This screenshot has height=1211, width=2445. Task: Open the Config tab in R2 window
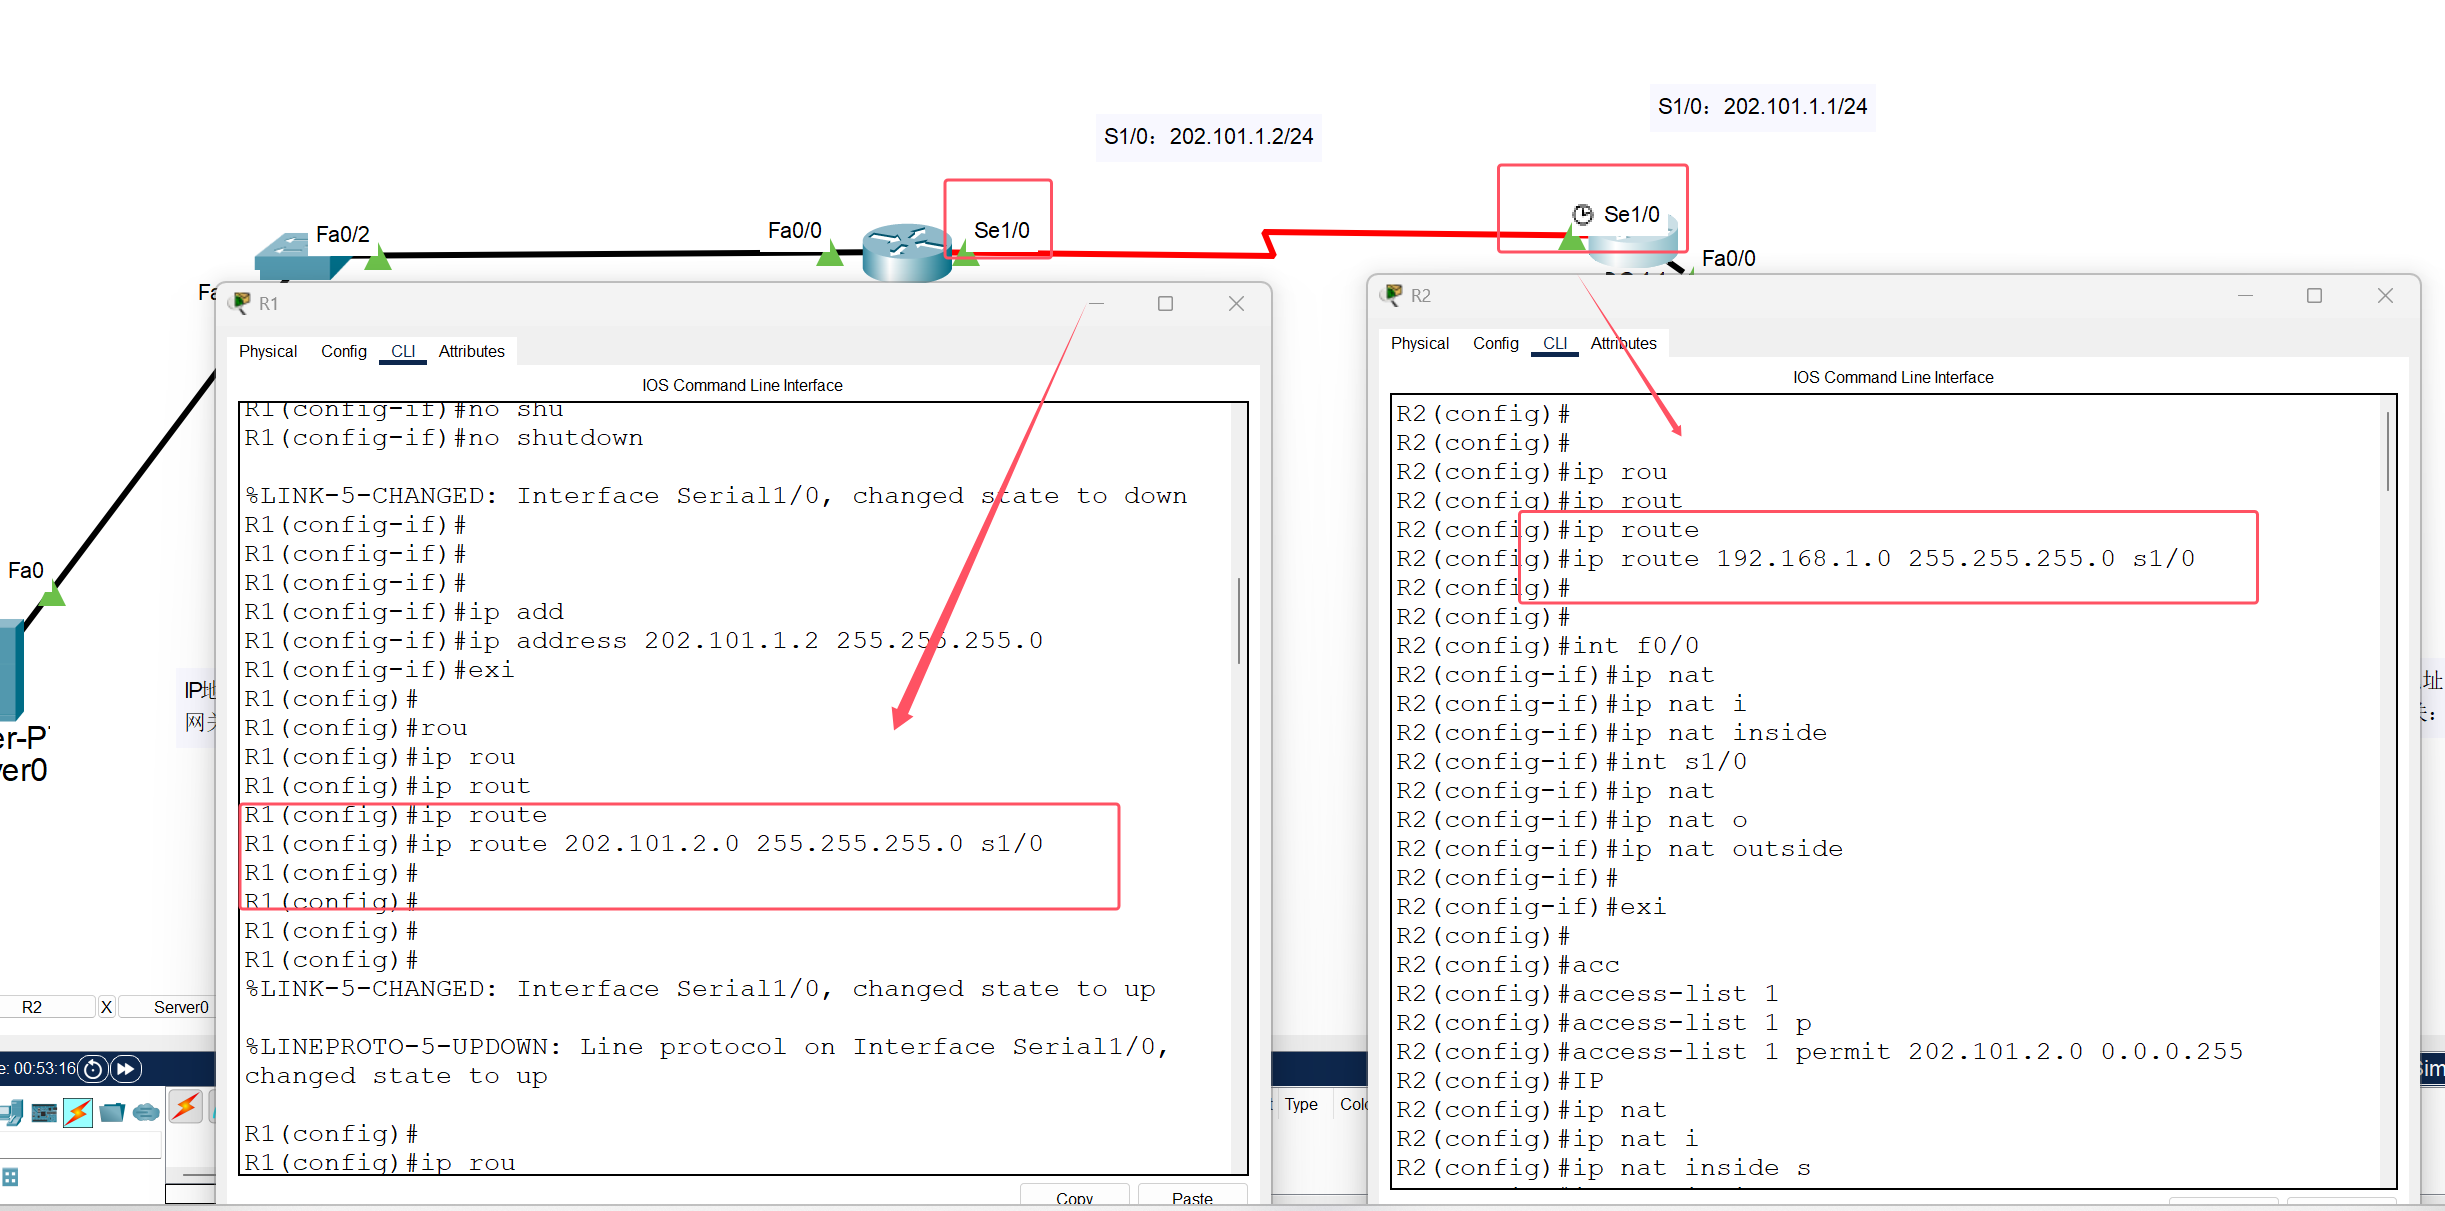1495,343
